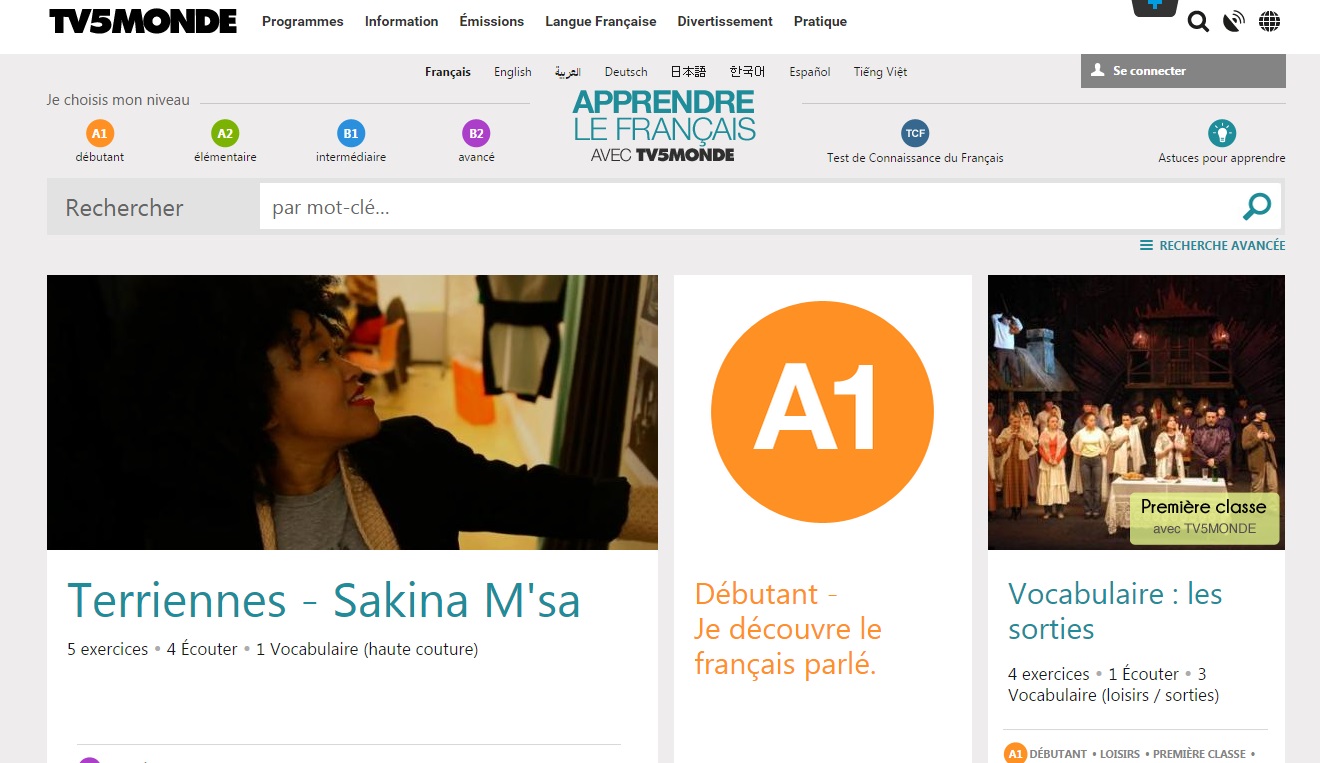The height and width of the screenshot is (763, 1320).
Task: Open the Terriennes - Sakina M'sa title
Action: pyautogui.click(x=323, y=600)
